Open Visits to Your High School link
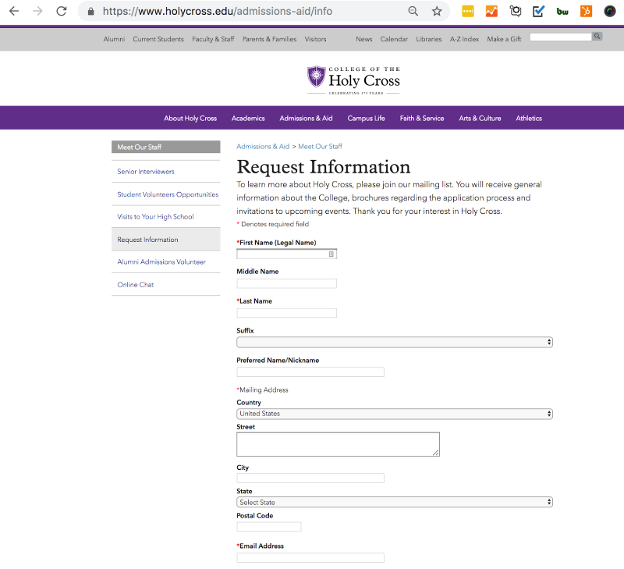 point(156,216)
